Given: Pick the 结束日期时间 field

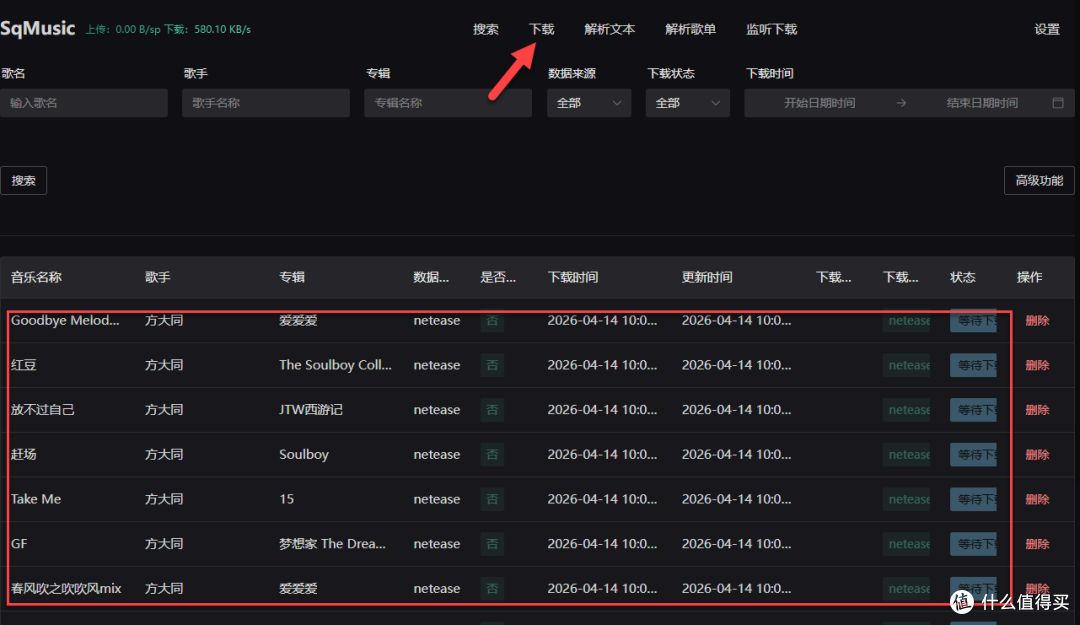Looking at the screenshot, I should click(x=982, y=103).
